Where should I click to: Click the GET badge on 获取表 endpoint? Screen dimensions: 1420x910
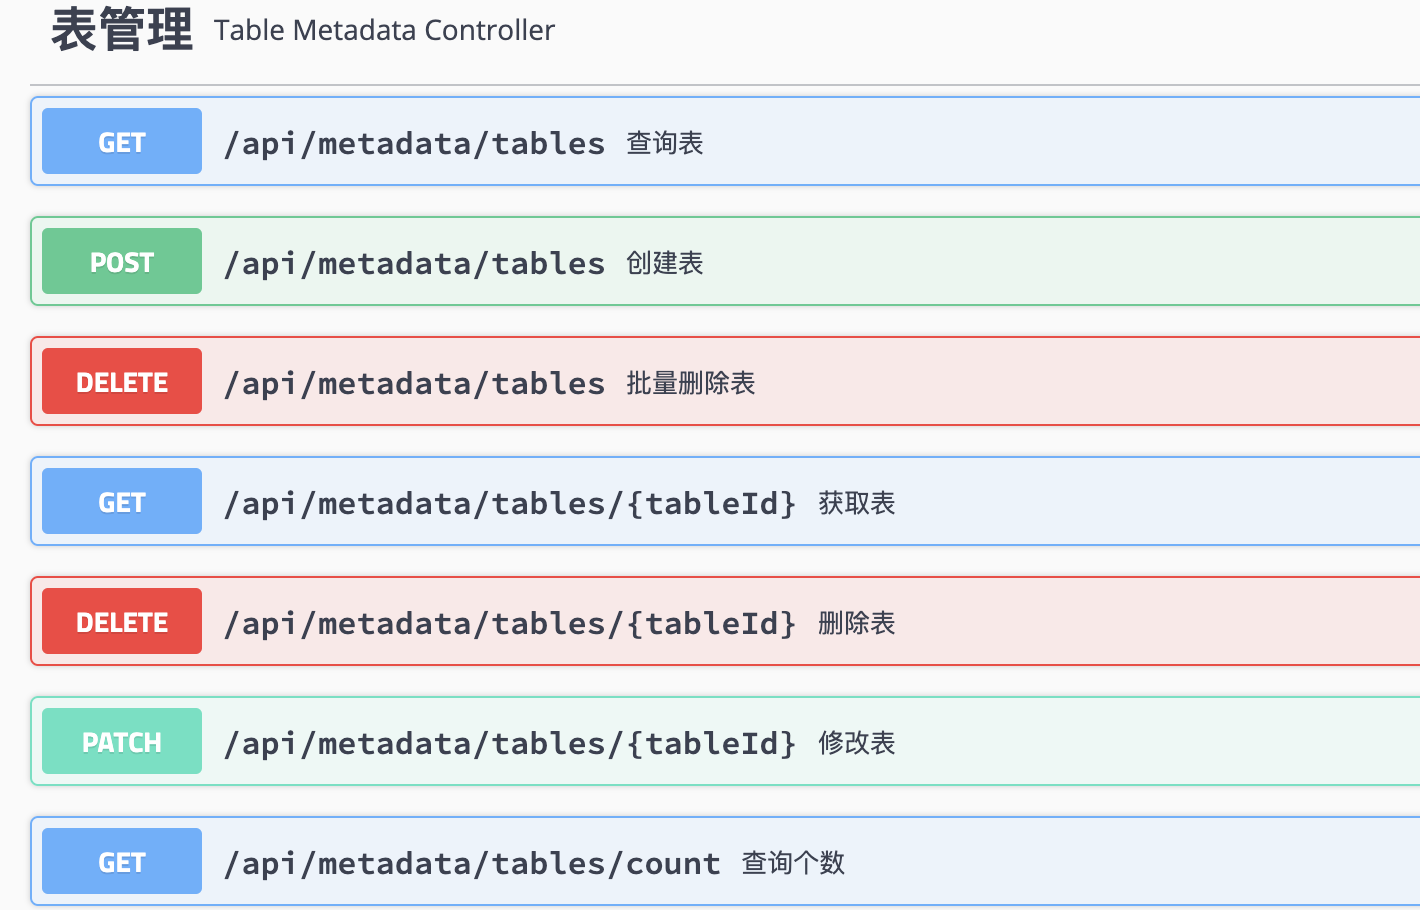click(121, 501)
